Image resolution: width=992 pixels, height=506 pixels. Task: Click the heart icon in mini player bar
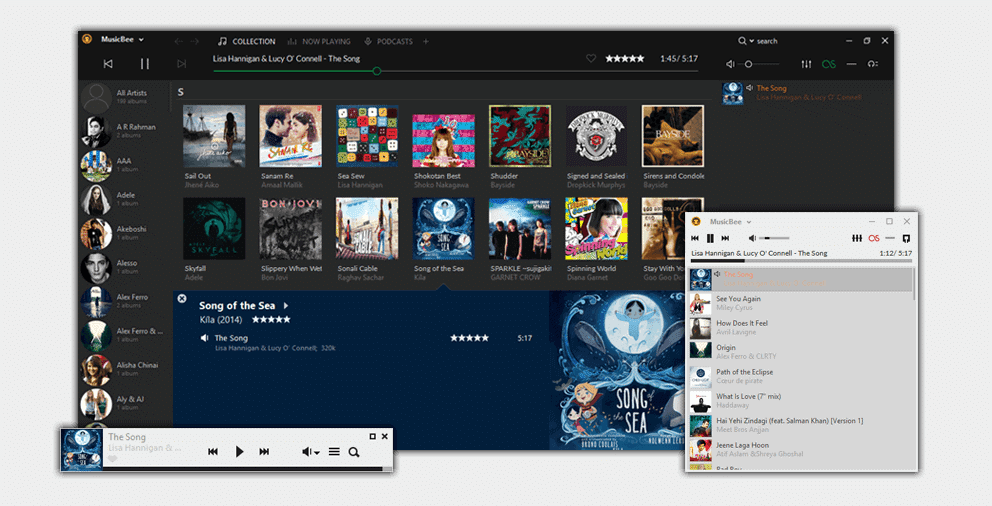pyautogui.click(x=113, y=459)
